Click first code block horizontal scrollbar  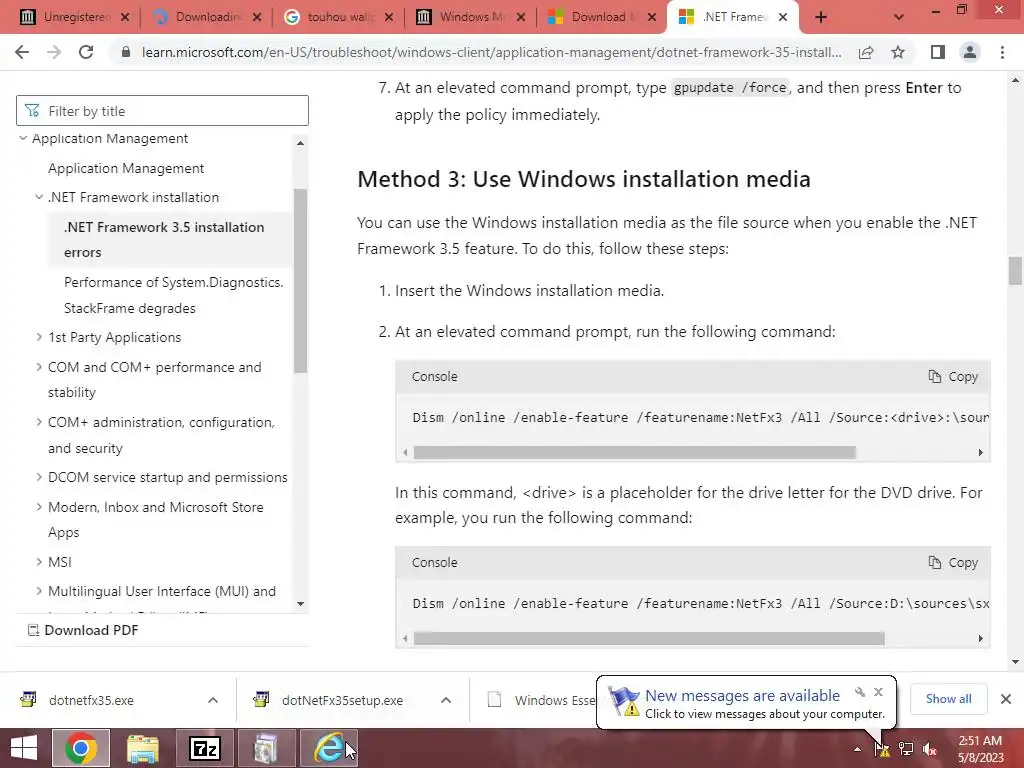coord(635,452)
